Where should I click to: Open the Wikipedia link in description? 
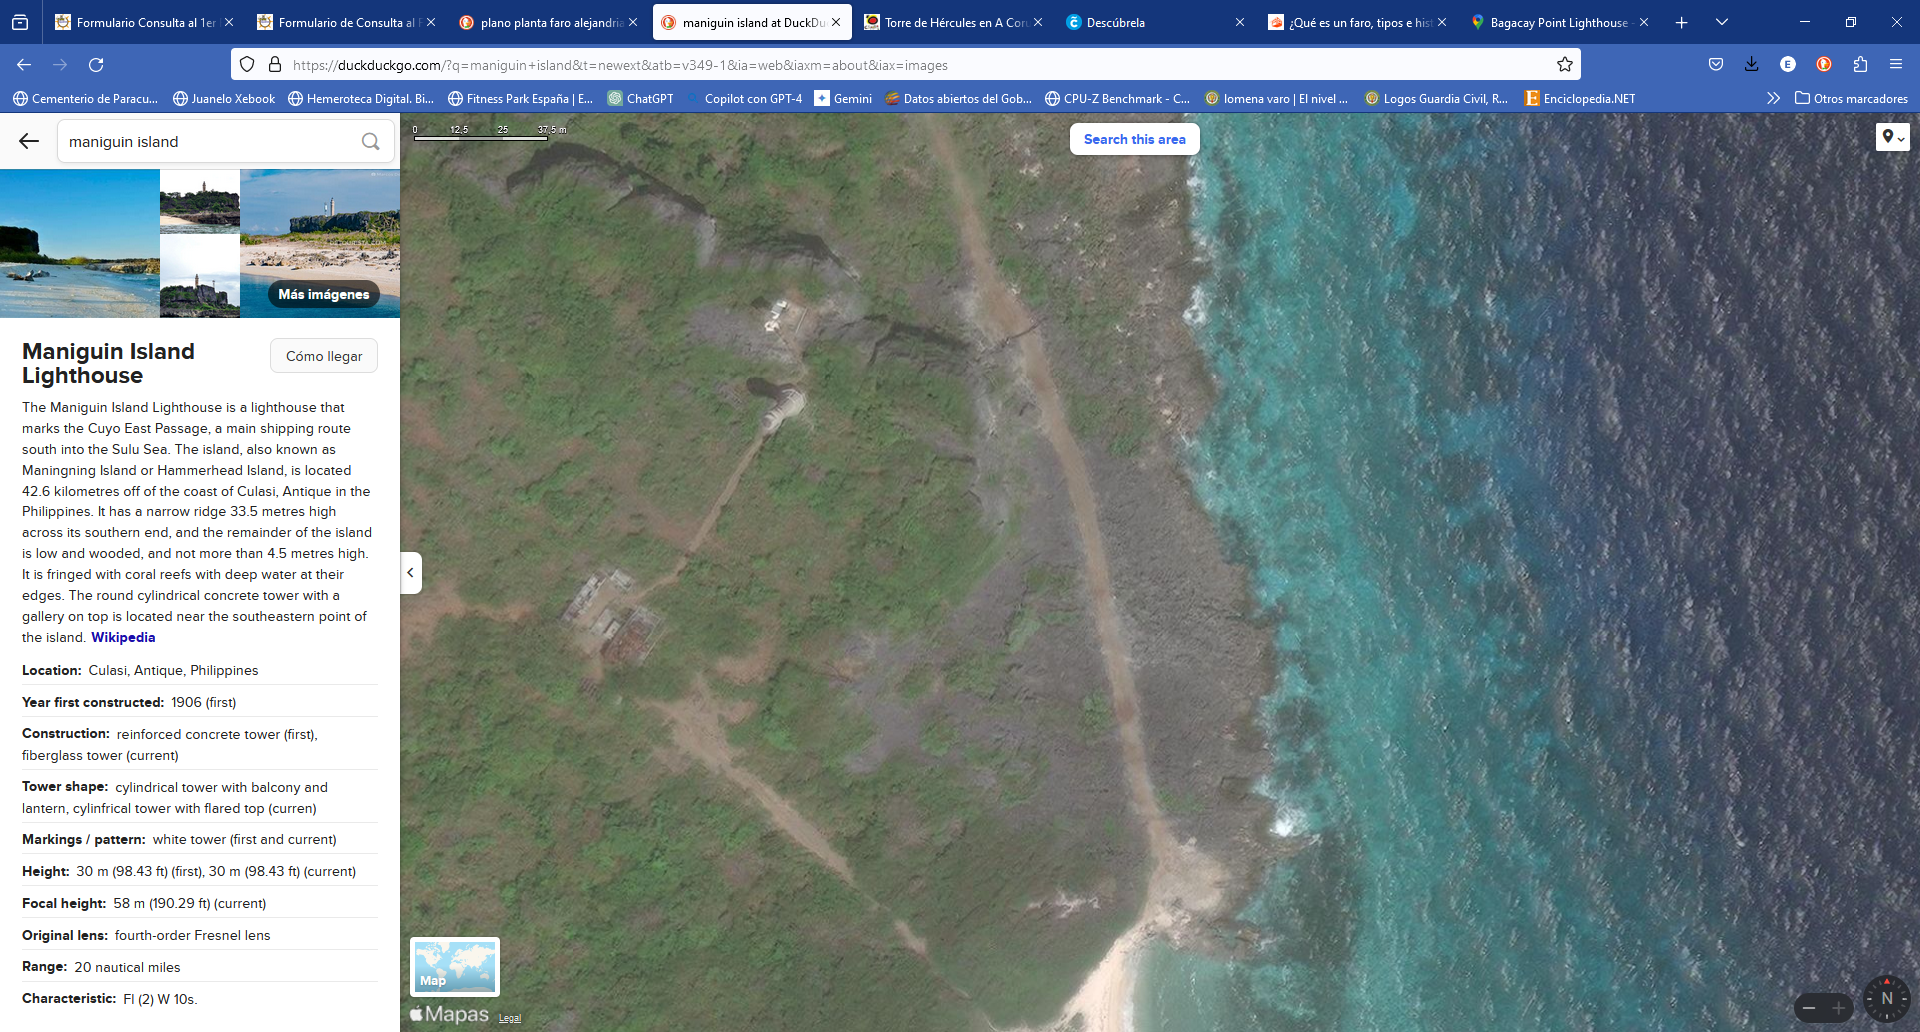click(123, 638)
